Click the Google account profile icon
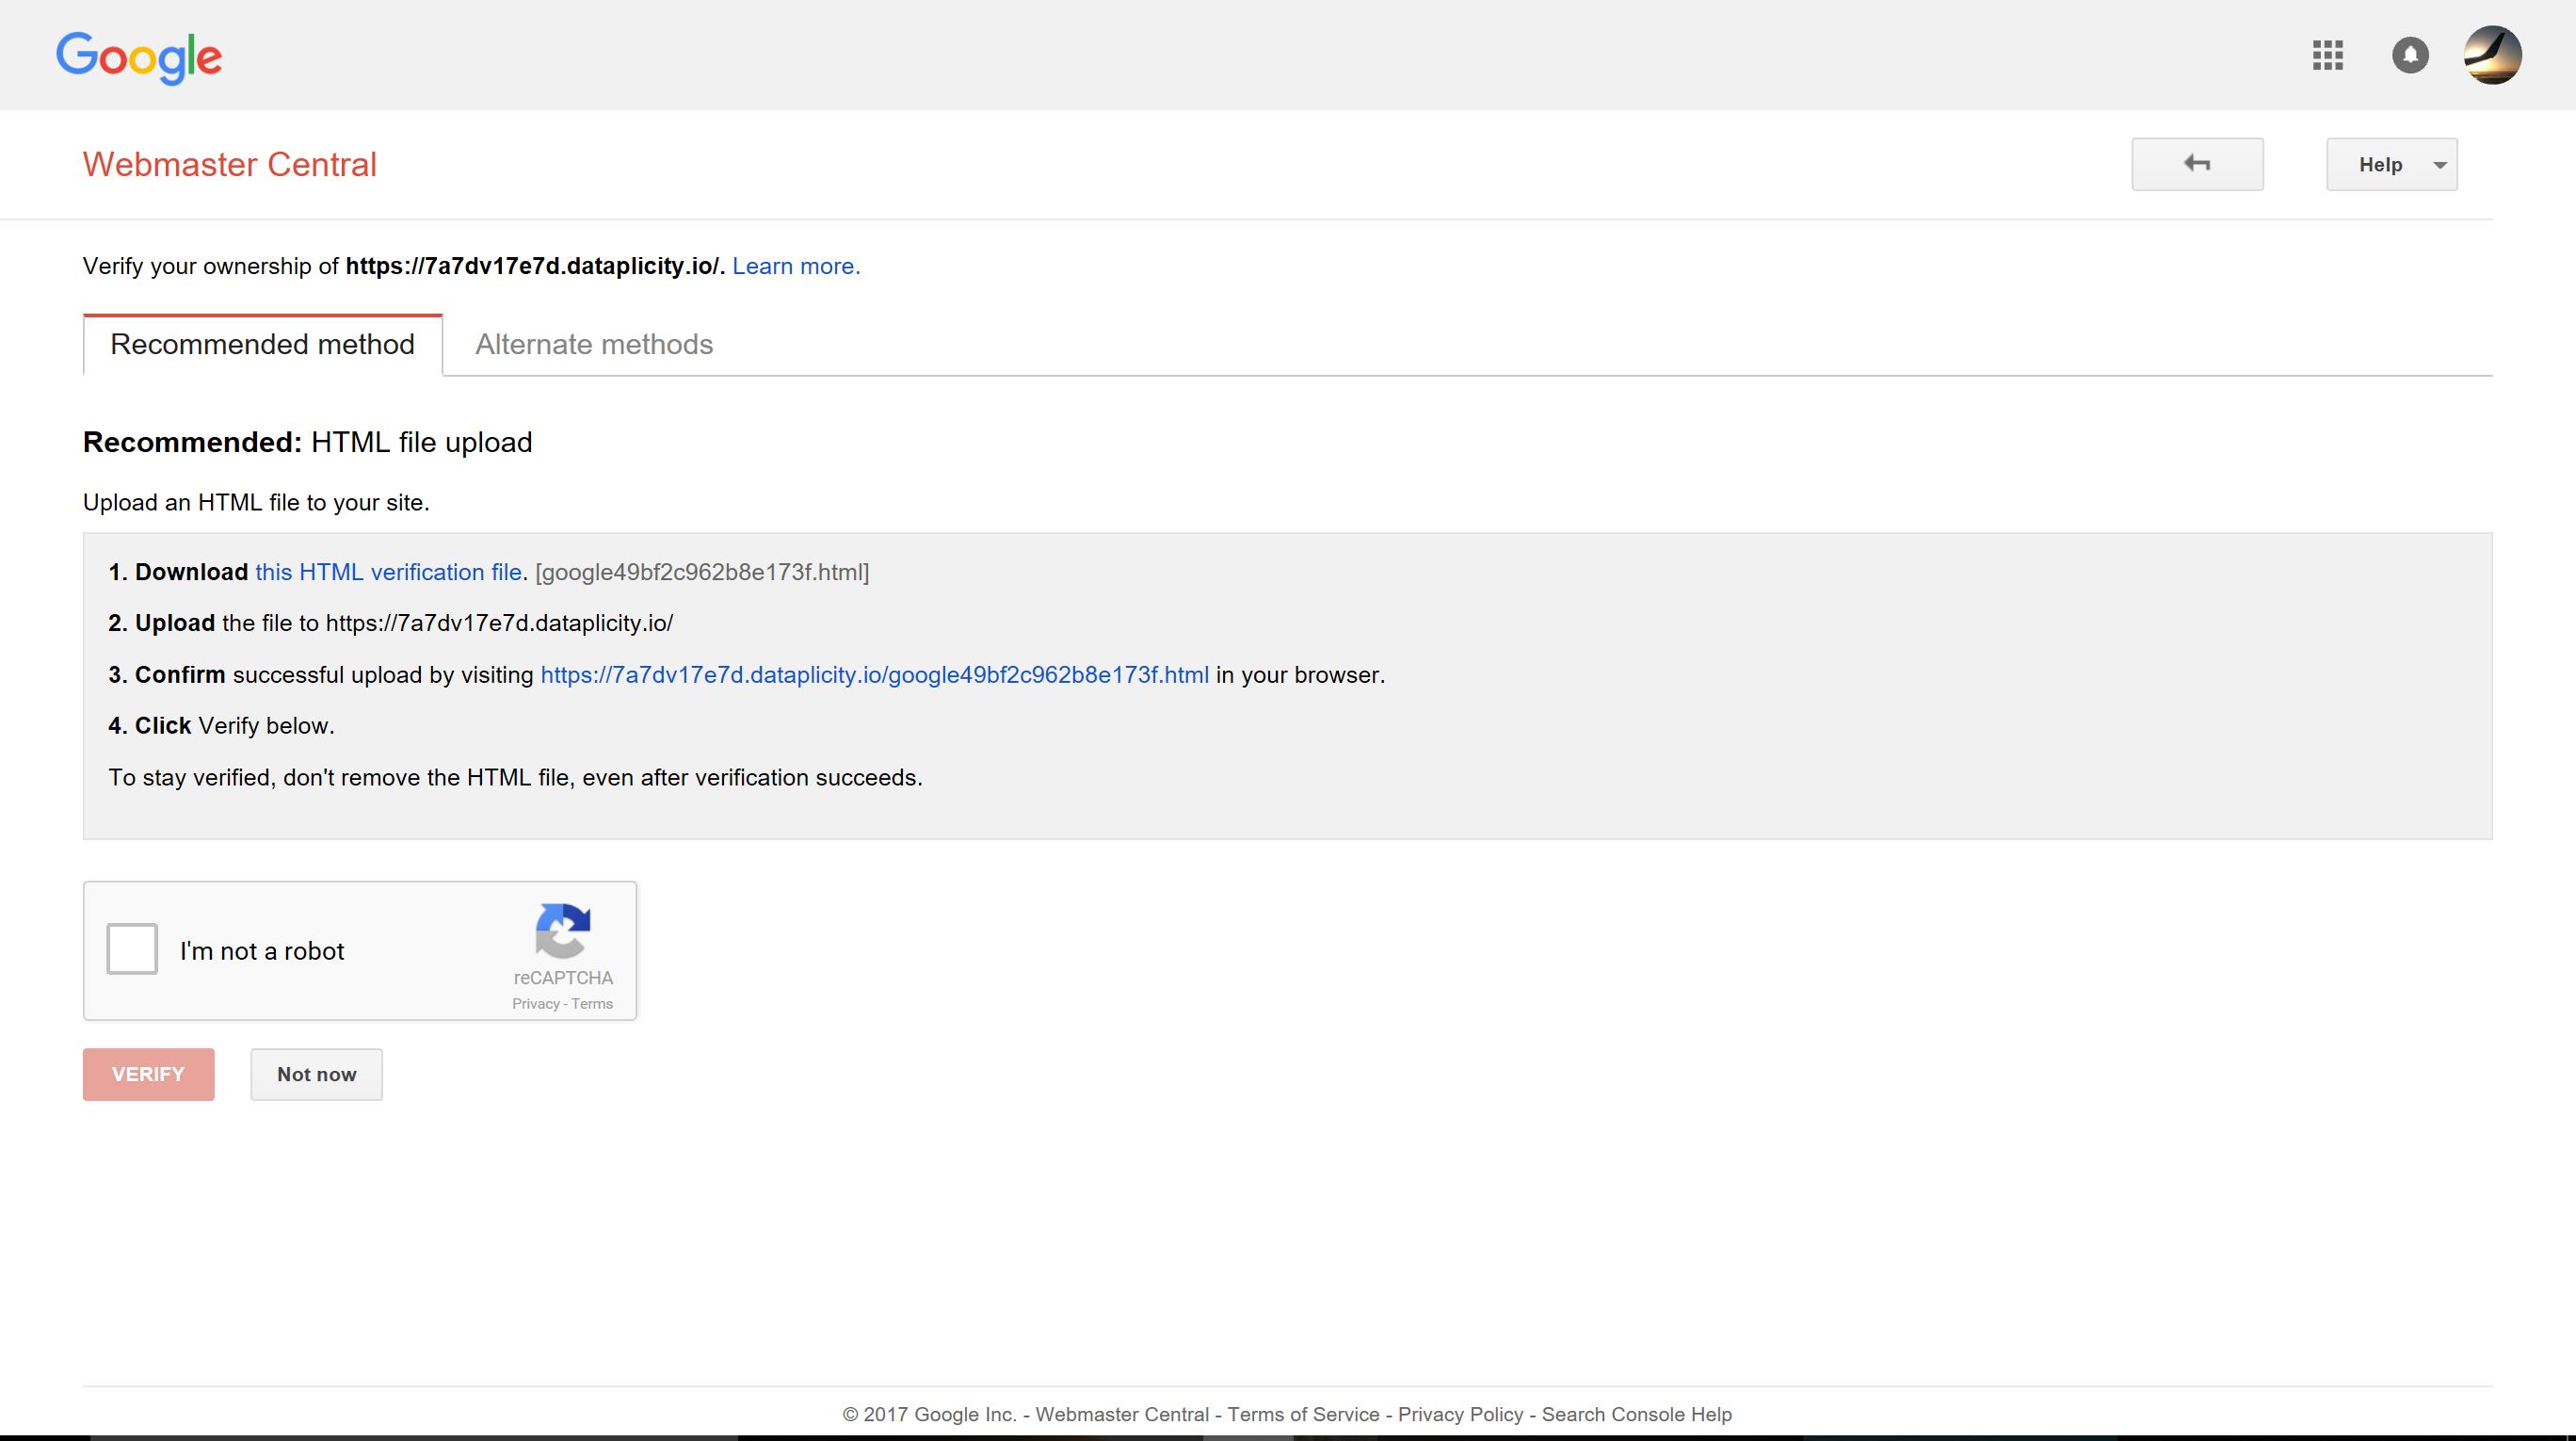2576x1441 pixels. (2496, 53)
